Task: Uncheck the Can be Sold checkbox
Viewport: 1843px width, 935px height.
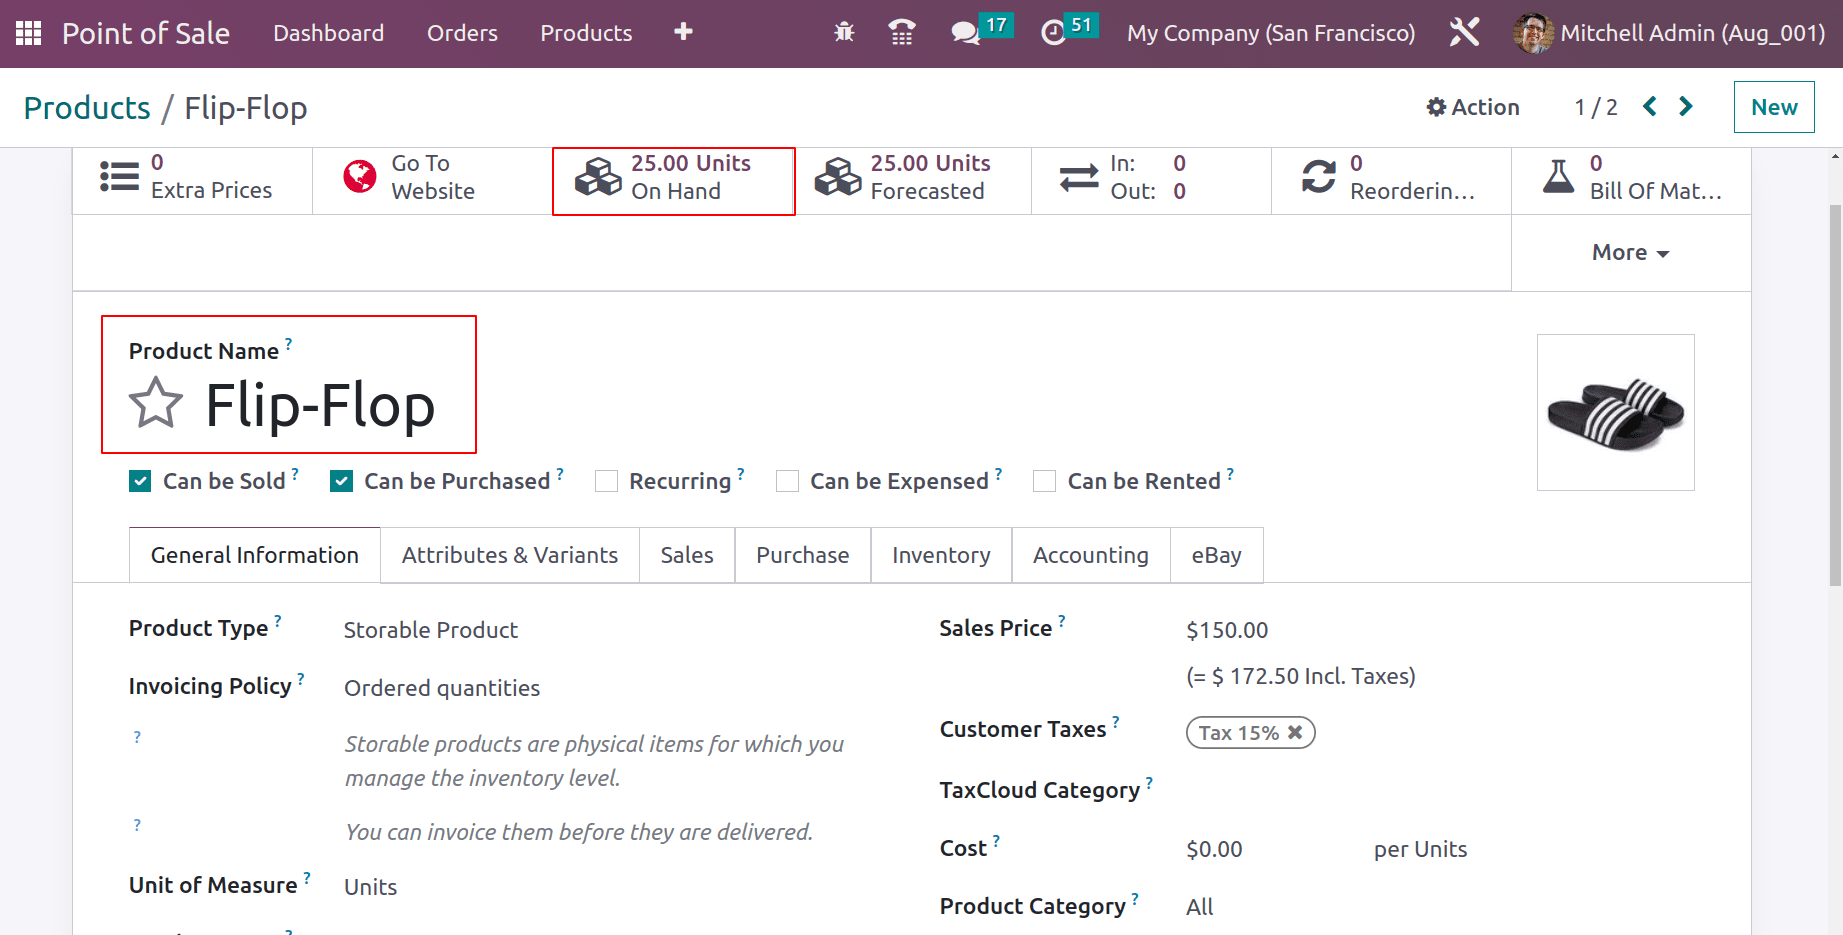Action: tap(140, 481)
